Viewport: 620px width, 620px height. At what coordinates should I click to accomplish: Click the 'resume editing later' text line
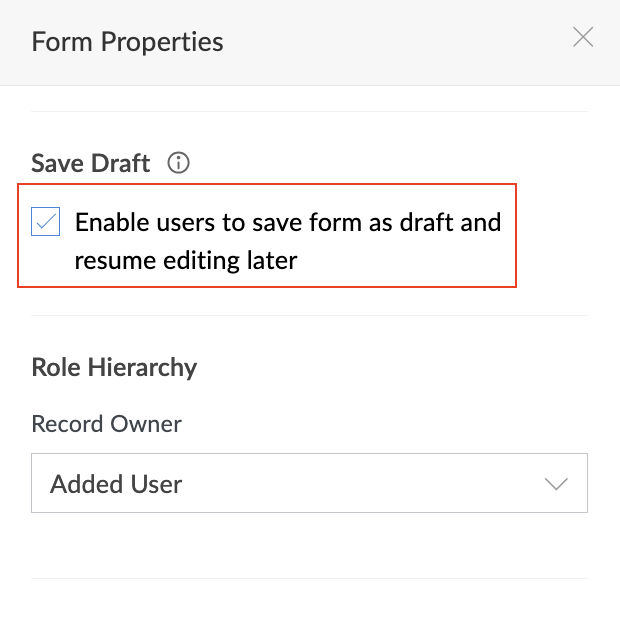186,261
